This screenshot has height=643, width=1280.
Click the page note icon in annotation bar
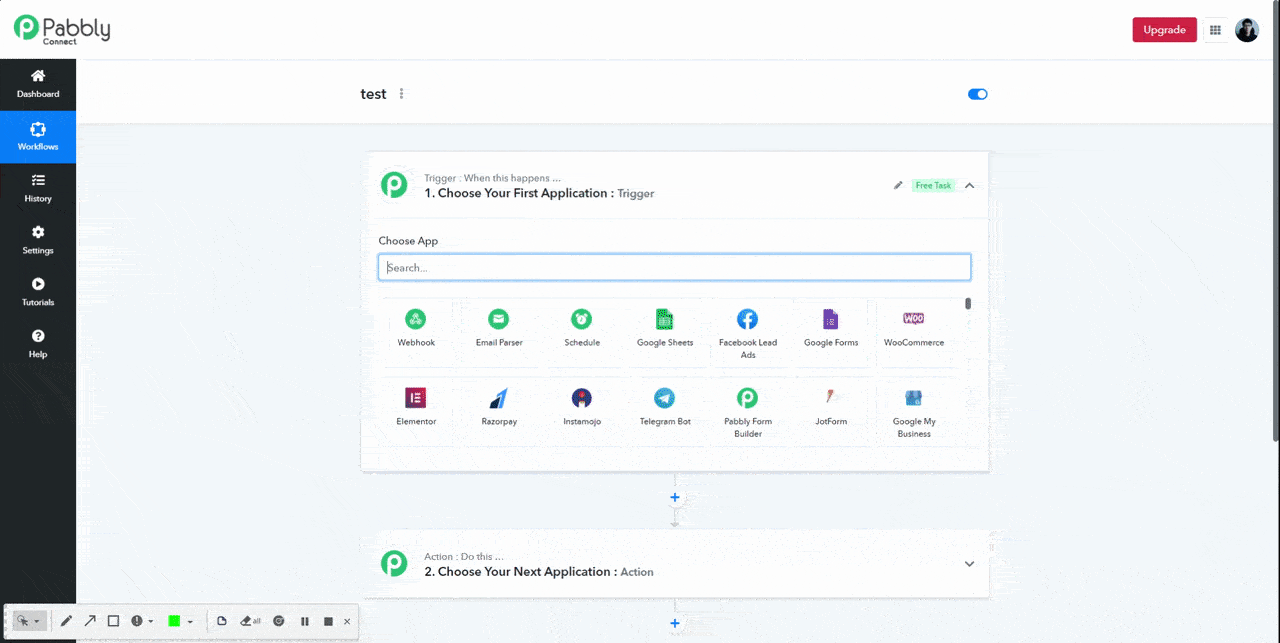[222, 621]
